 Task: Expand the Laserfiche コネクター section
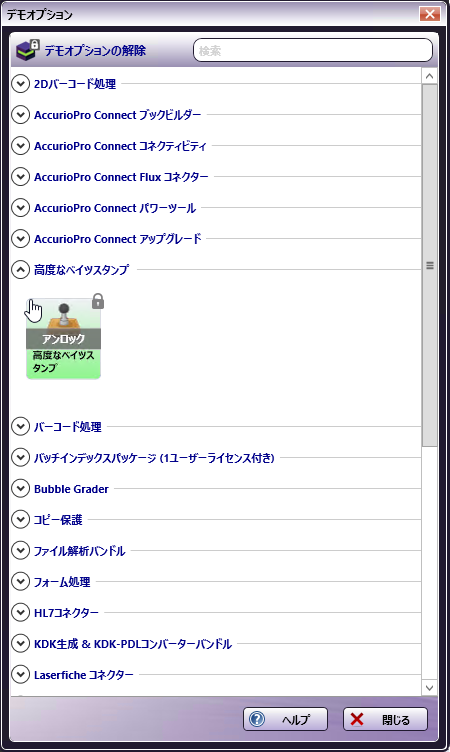point(20,675)
